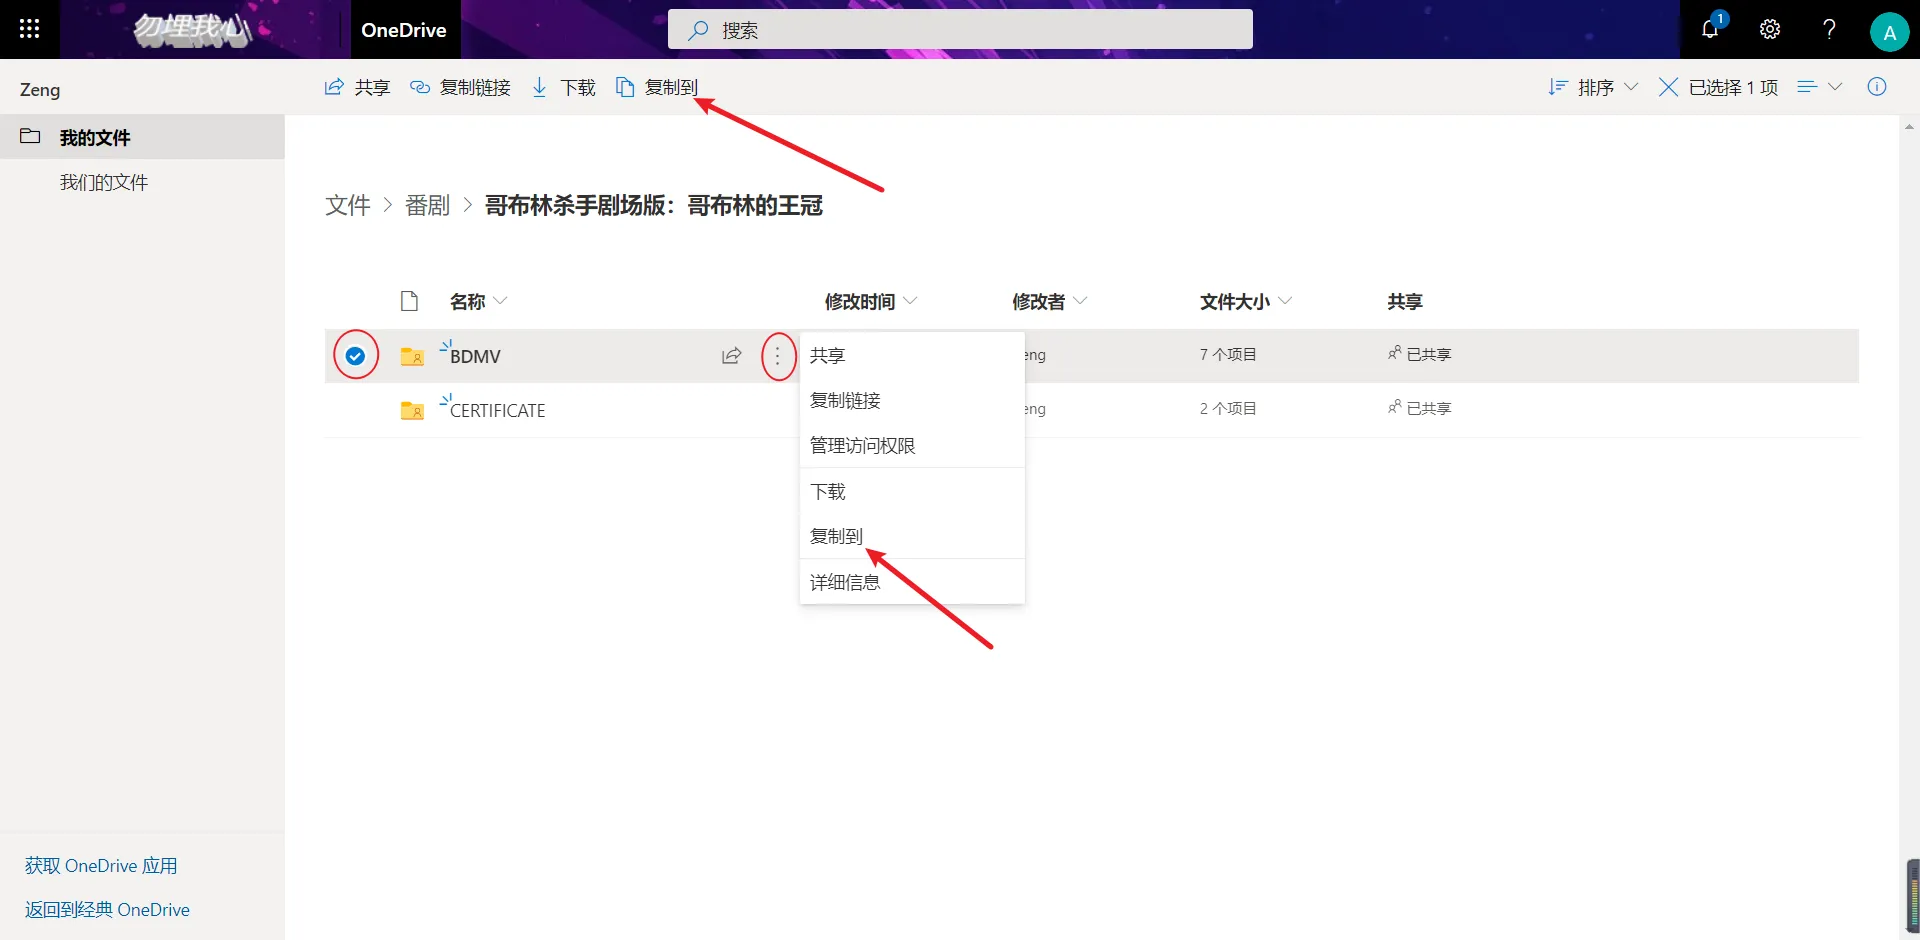Viewport: 1920px width, 940px height.
Task: Choose 复制链接 in the context menu
Action: 912,400
